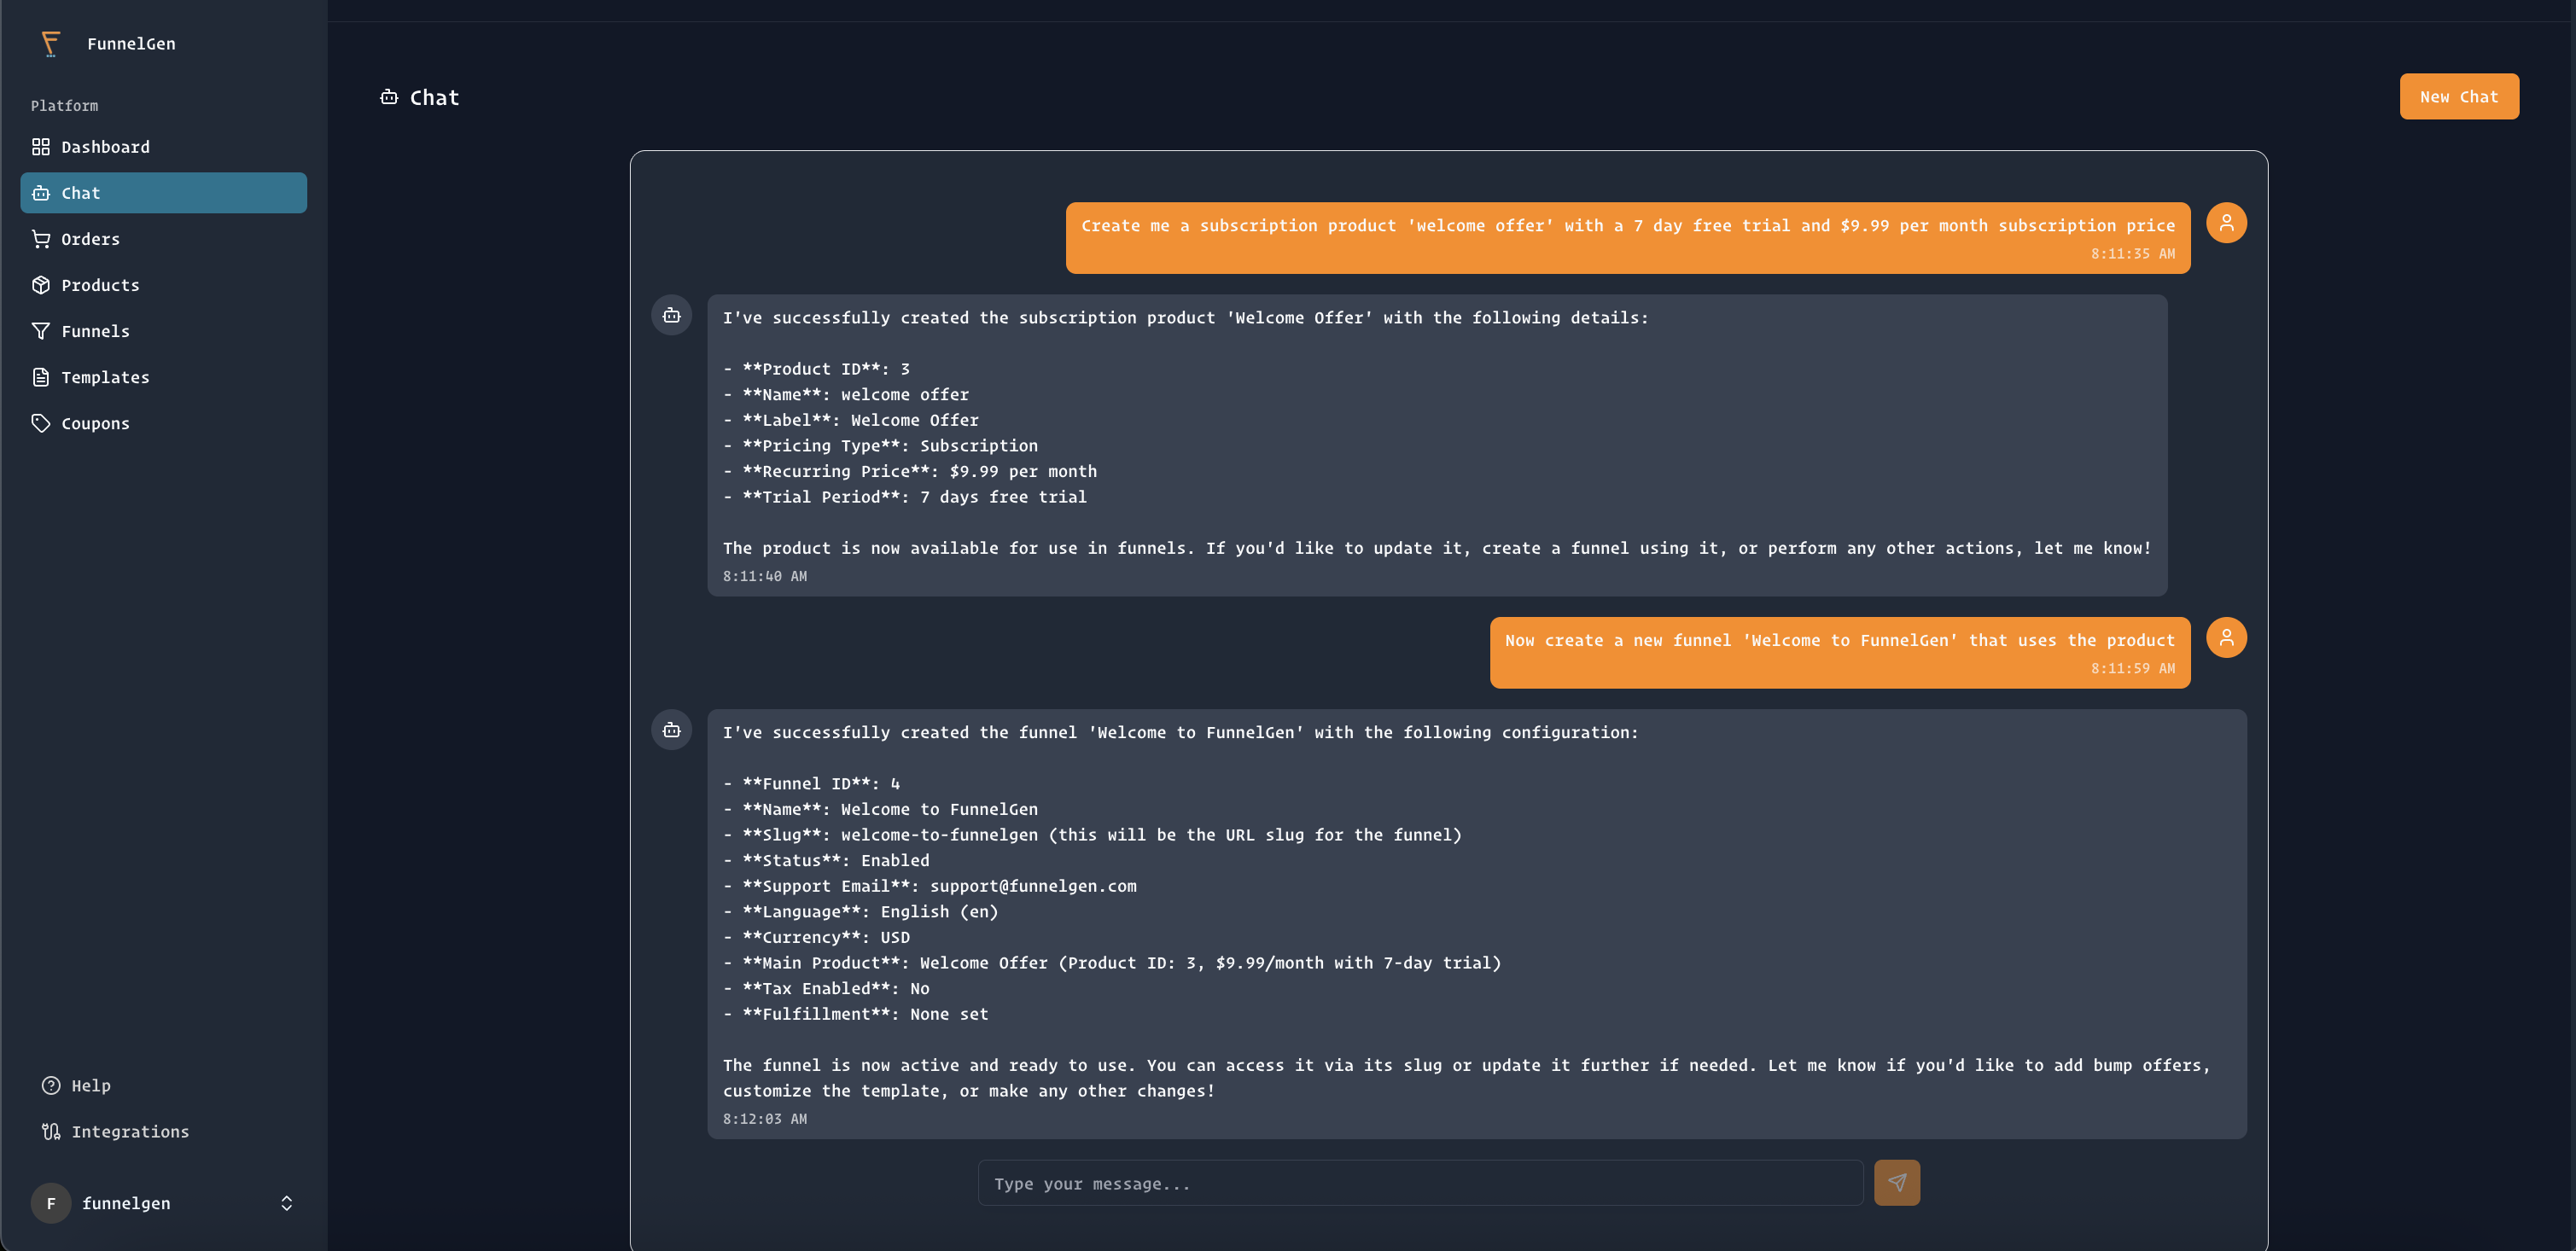Screen dimensions: 2576x1251
Task: Start a New Chat
Action: (x=2458, y=97)
